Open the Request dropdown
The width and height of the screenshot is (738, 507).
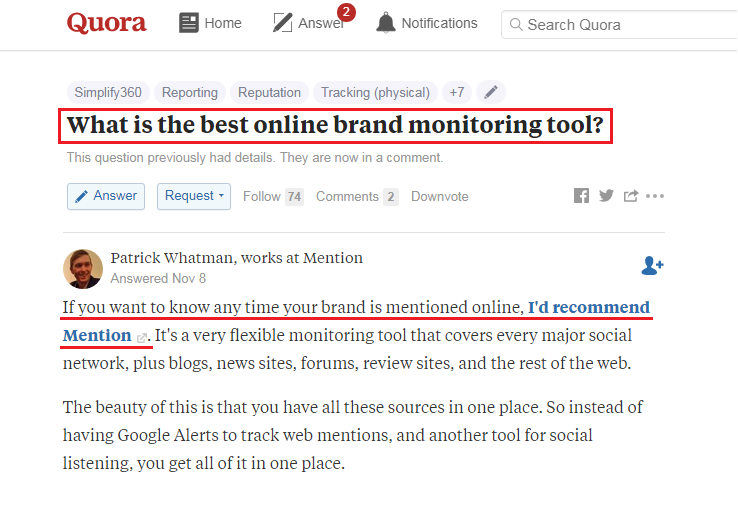[x=194, y=196]
